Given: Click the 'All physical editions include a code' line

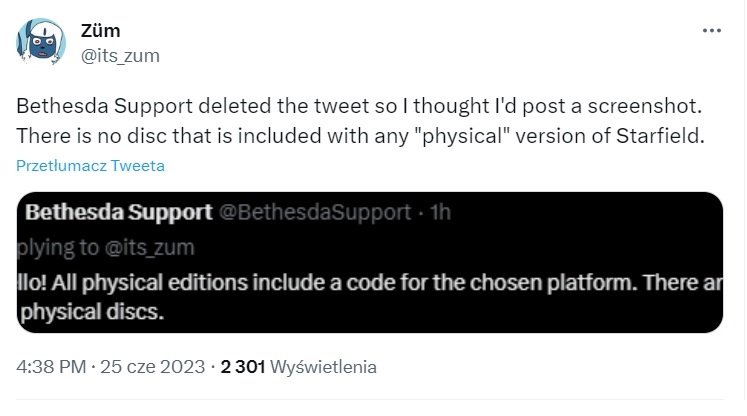Looking at the screenshot, I should [196, 283].
